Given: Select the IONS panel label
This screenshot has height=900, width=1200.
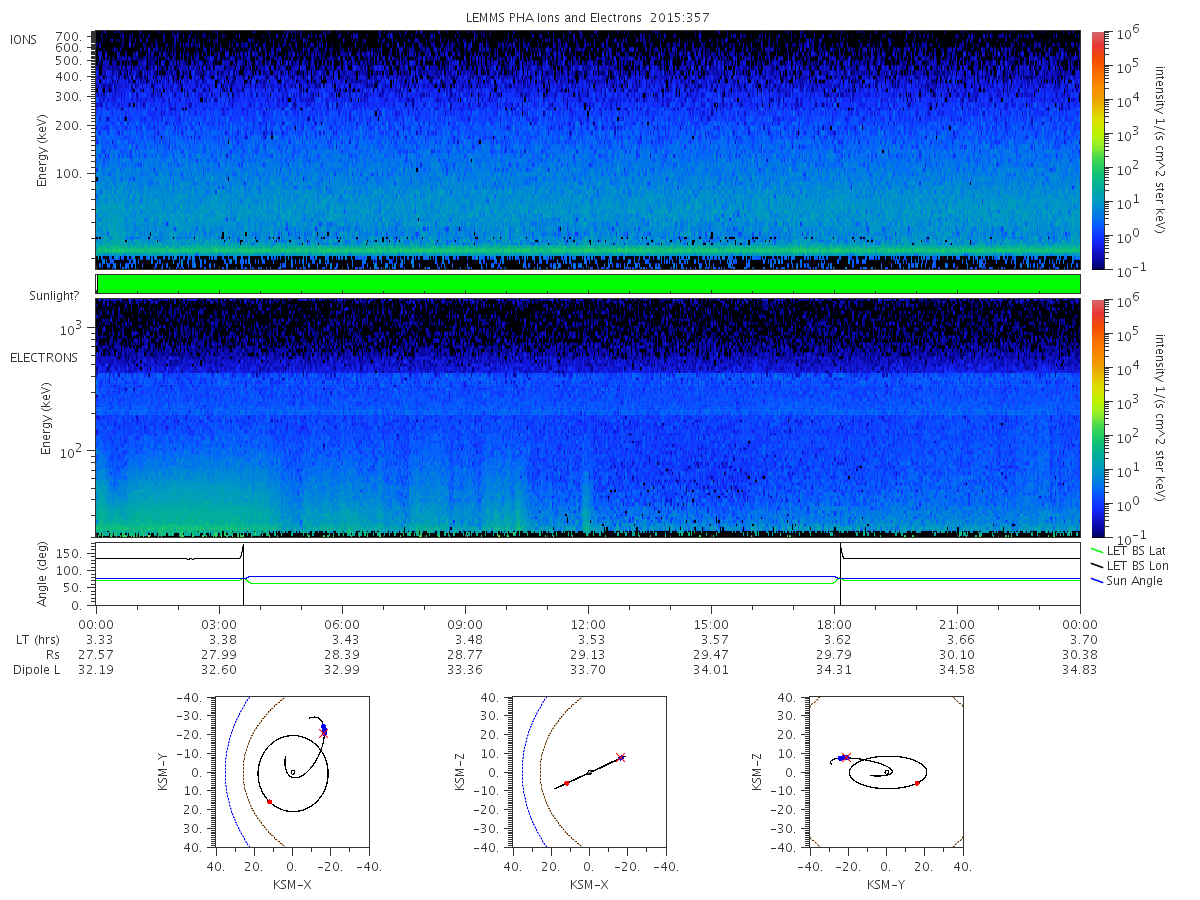Looking at the screenshot, I should click(x=24, y=40).
